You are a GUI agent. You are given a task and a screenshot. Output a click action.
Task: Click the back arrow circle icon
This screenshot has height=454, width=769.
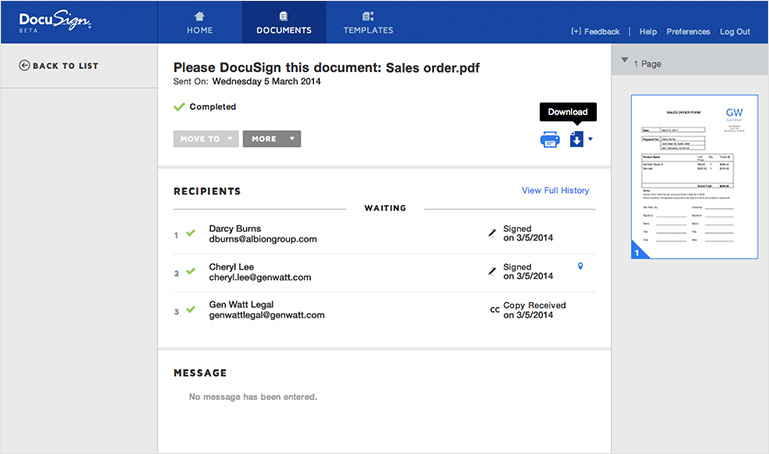(24, 65)
